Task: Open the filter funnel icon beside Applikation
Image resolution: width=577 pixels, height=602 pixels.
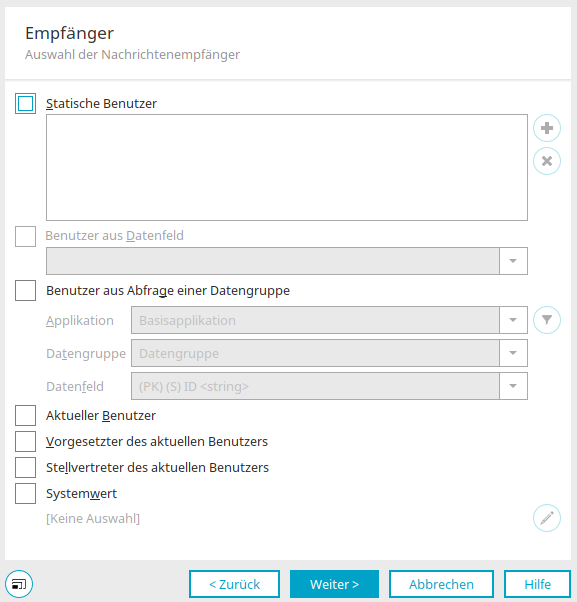Action: click(547, 320)
